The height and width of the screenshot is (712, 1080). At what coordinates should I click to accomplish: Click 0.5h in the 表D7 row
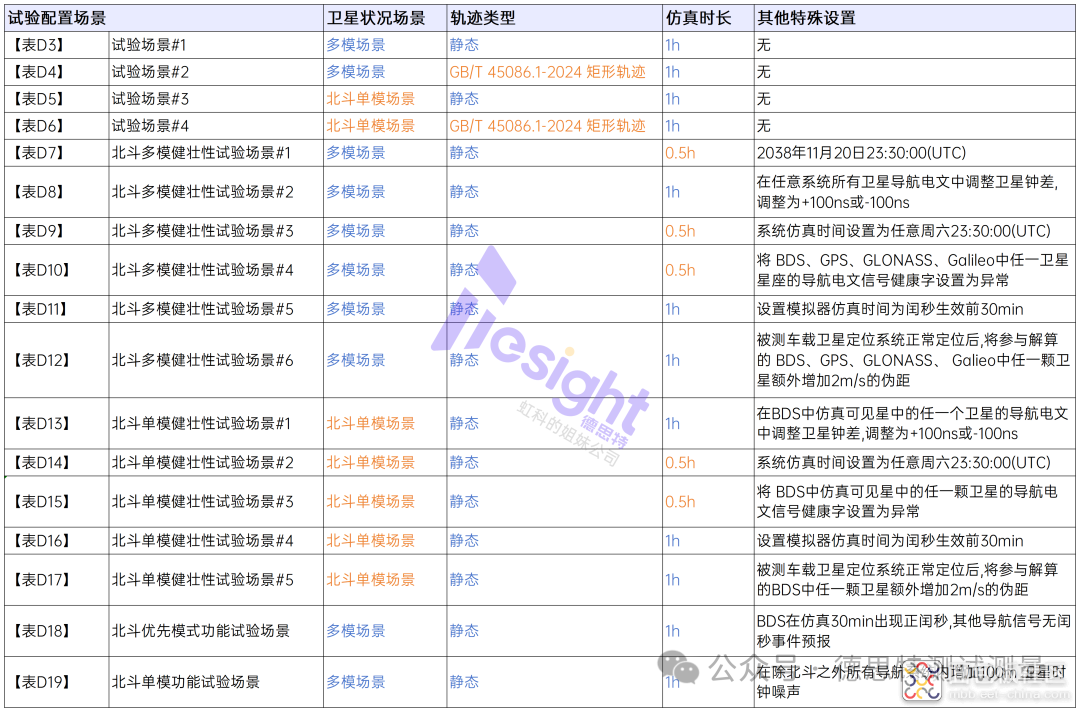681,153
